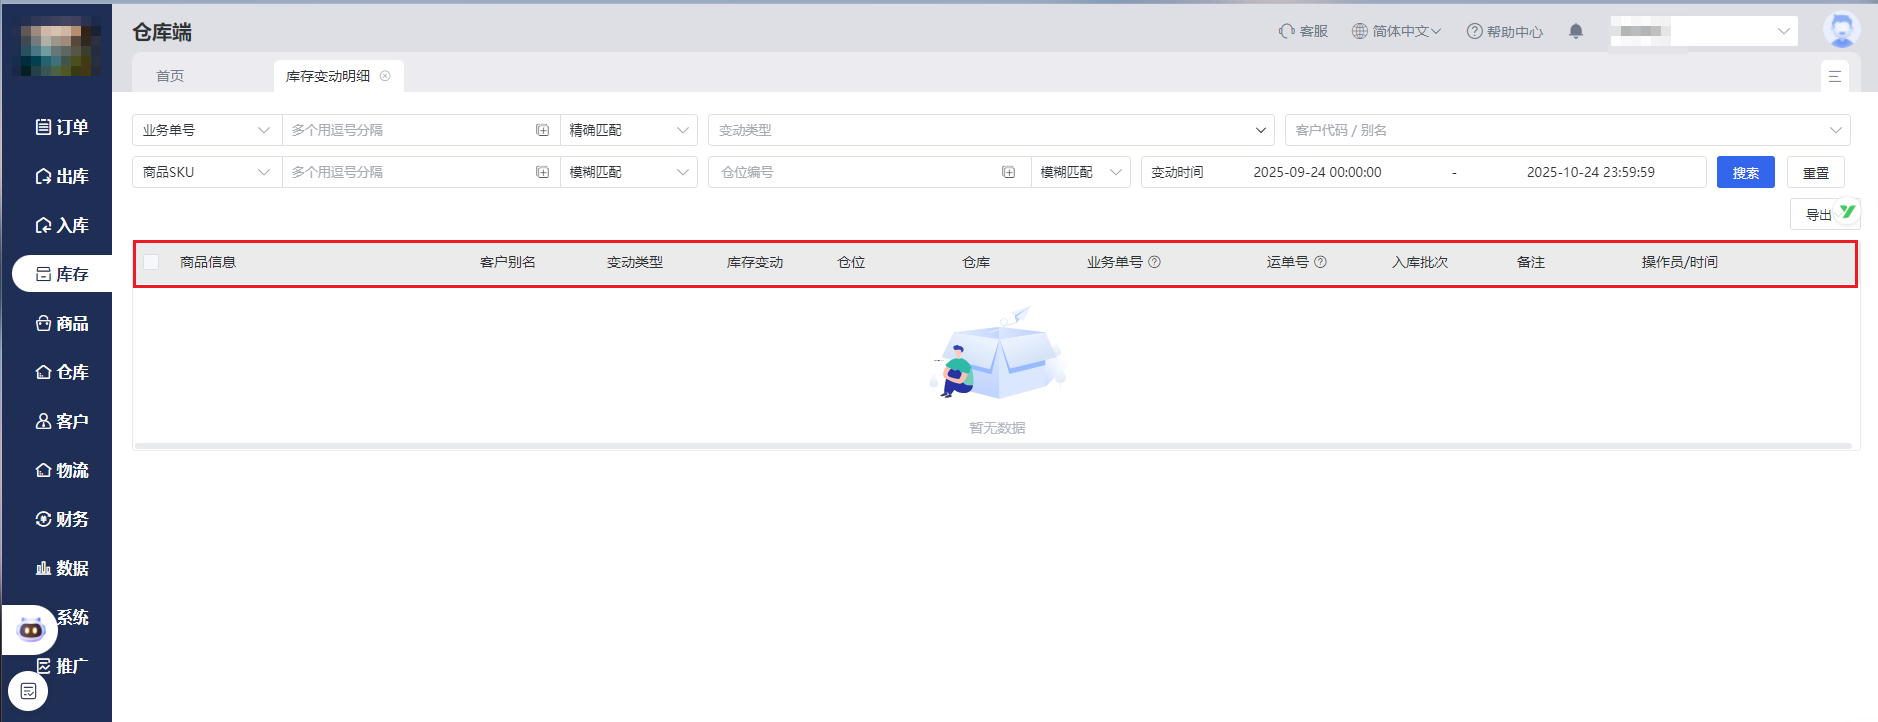The image size is (1878, 722).
Task: Toggle the select-all checkbox in table header
Action: tap(151, 262)
